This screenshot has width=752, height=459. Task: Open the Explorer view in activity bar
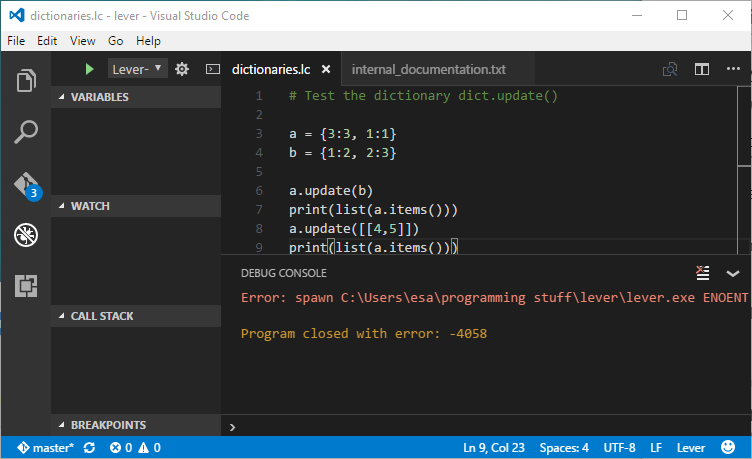pyautogui.click(x=26, y=80)
